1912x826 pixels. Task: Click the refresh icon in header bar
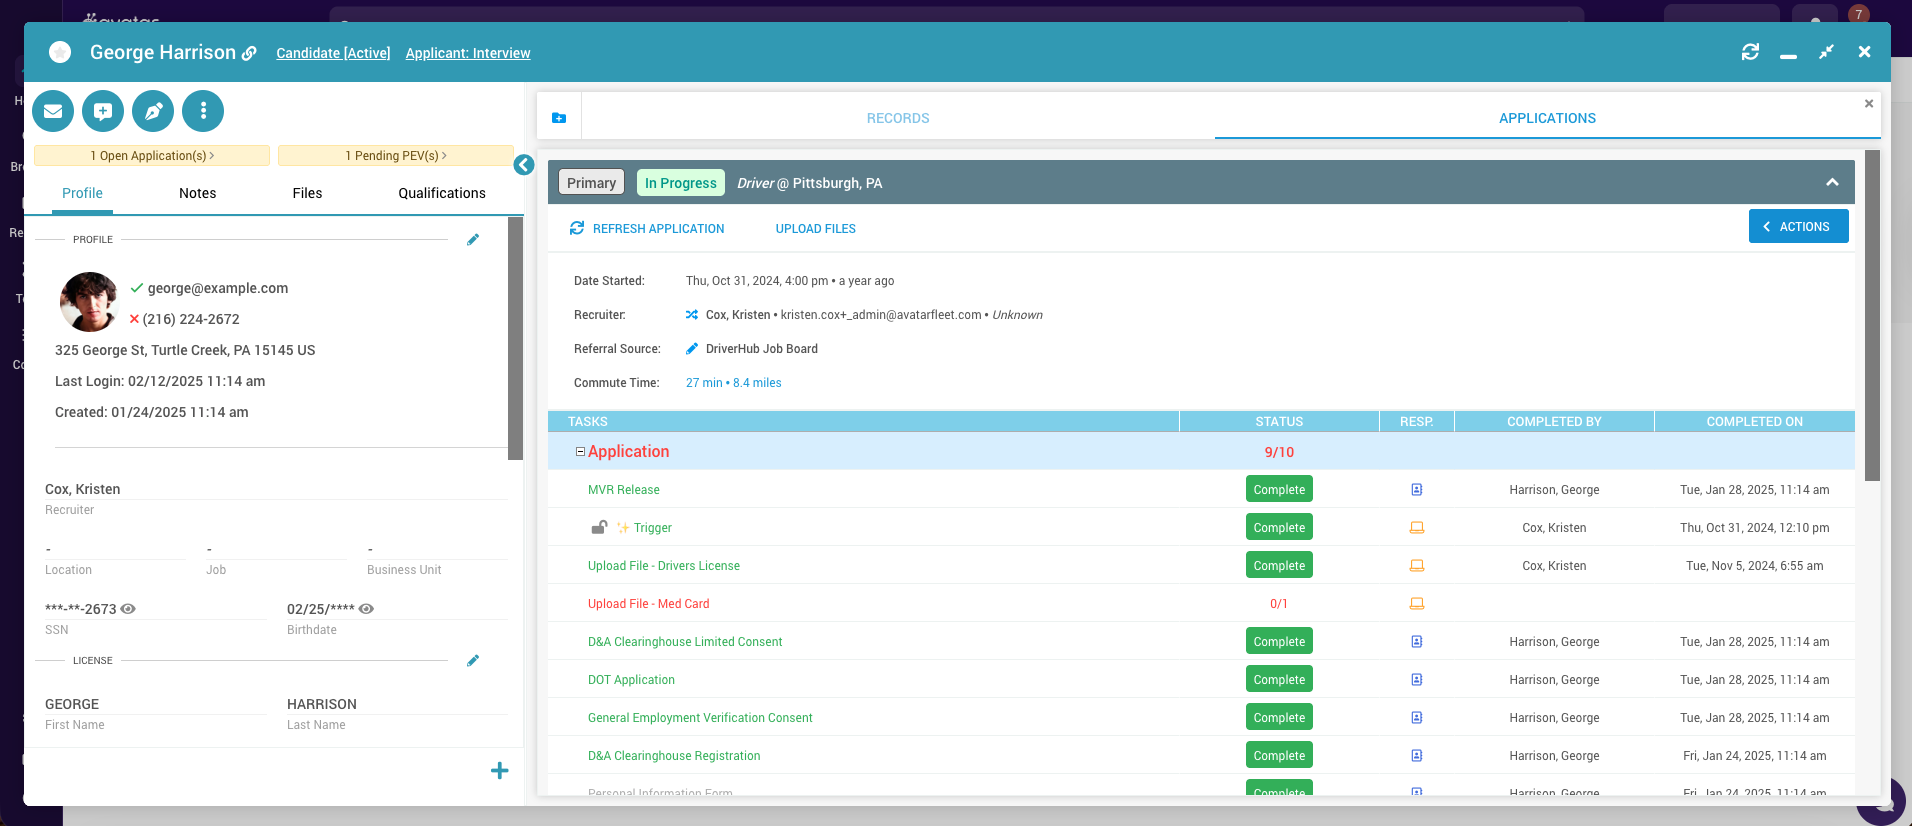[1750, 52]
